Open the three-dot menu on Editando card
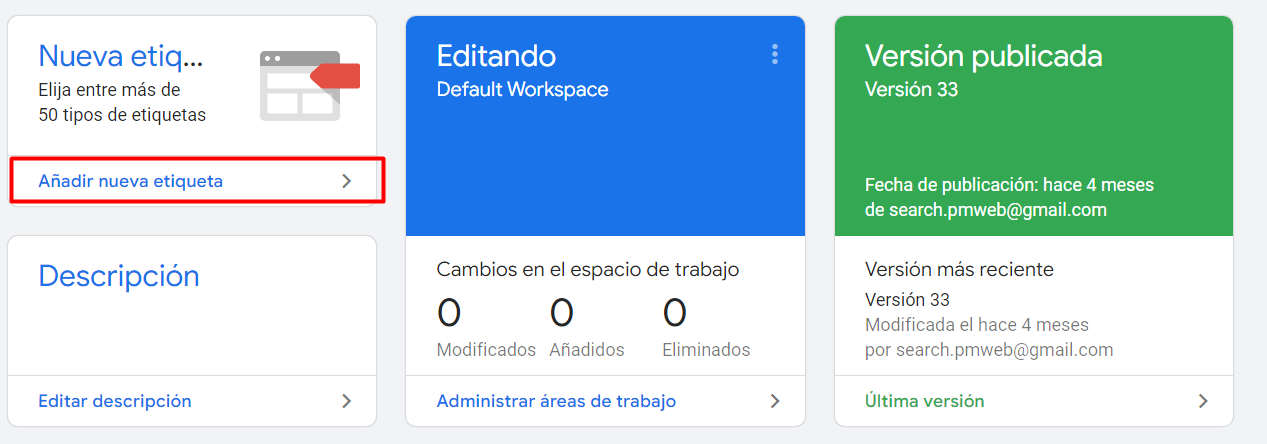This screenshot has height=444, width=1267. (x=775, y=55)
